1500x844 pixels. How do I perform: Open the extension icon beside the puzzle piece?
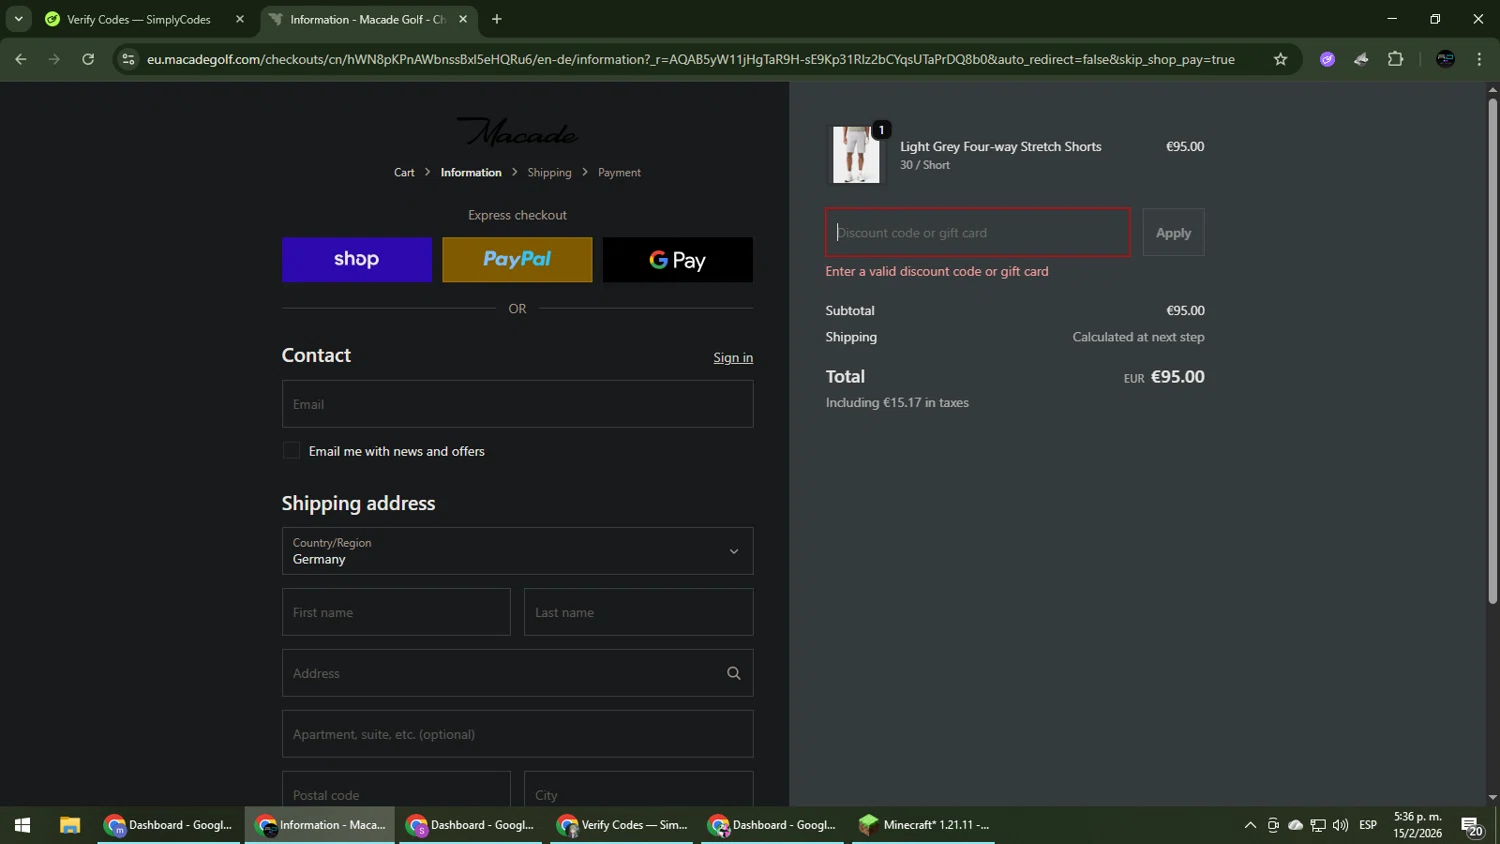pyautogui.click(x=1361, y=59)
